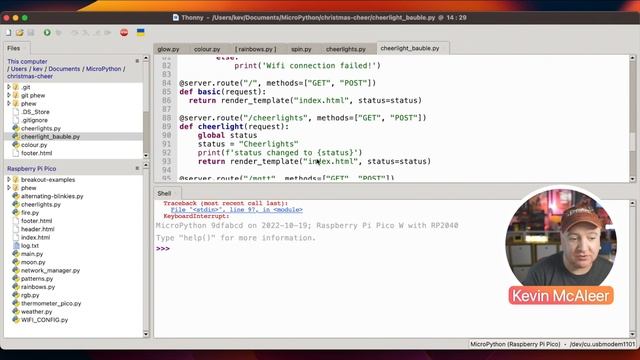Expand the .git folder
This screenshot has width=640, height=360.
(x=9, y=87)
